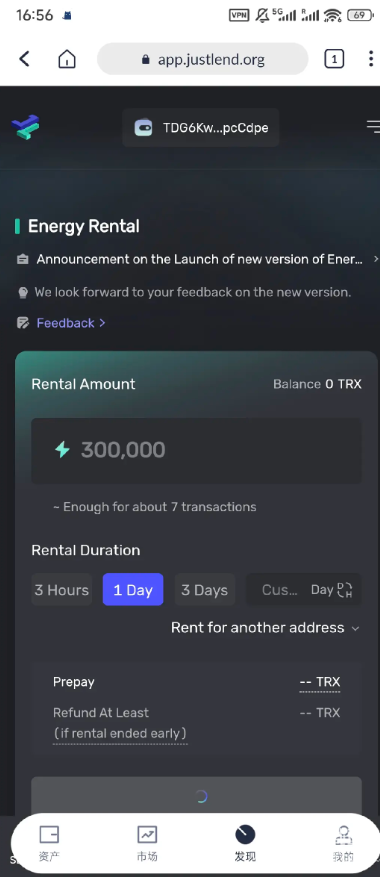This screenshot has height=877, width=380.
Task: Expand the announcement arrow
Action: pyautogui.click(x=376, y=259)
